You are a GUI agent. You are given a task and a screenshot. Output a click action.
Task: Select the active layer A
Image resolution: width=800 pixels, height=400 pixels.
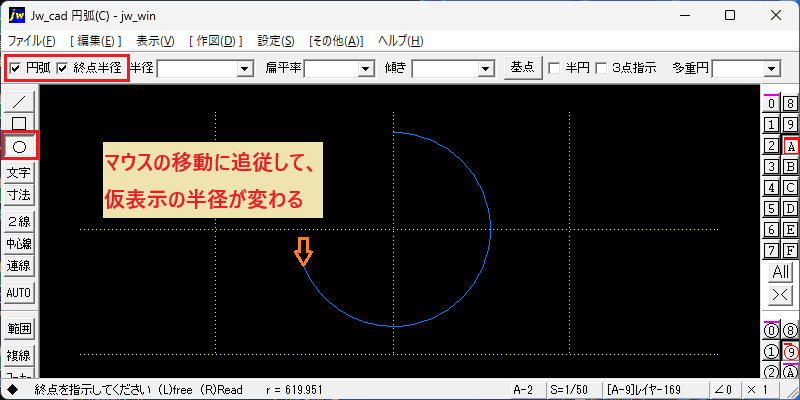(x=790, y=145)
